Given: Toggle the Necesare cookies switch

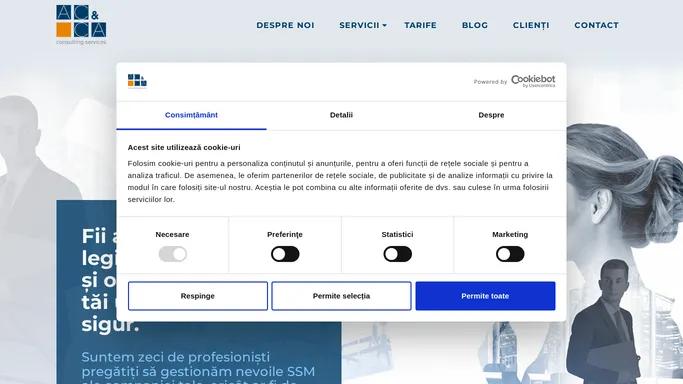Looking at the screenshot, I should (172, 254).
